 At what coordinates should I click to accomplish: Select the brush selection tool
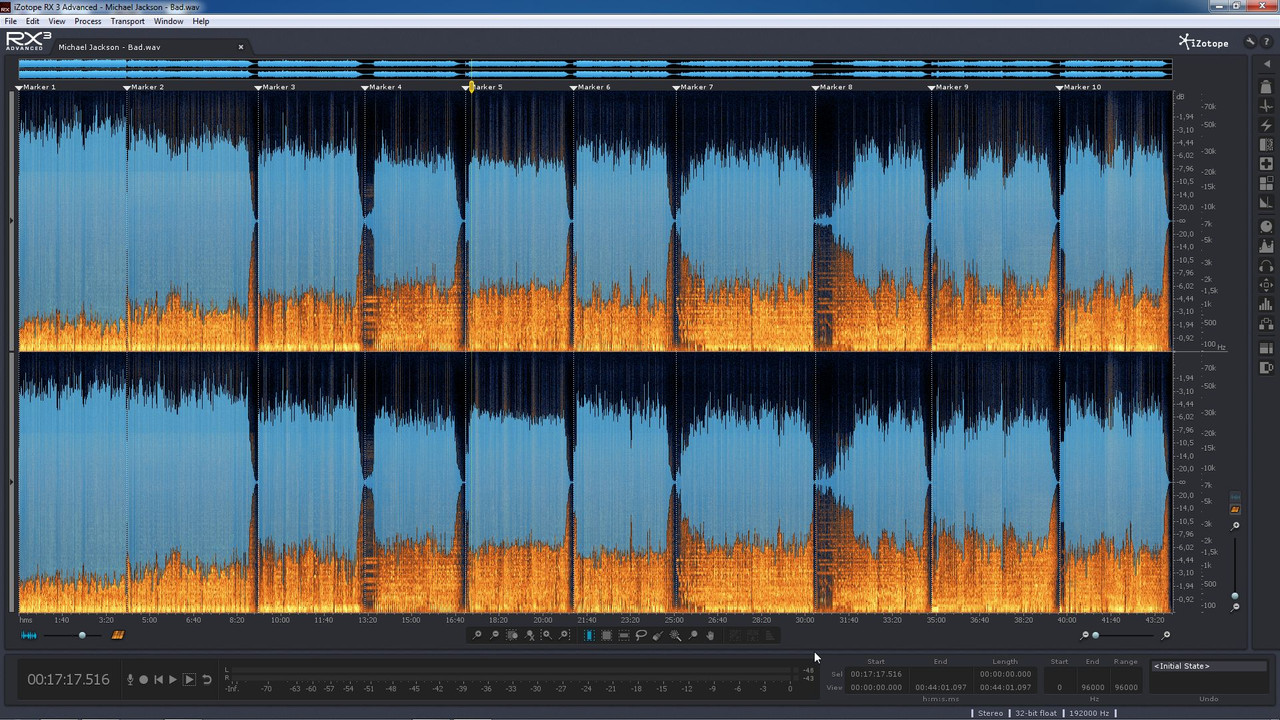click(x=658, y=635)
